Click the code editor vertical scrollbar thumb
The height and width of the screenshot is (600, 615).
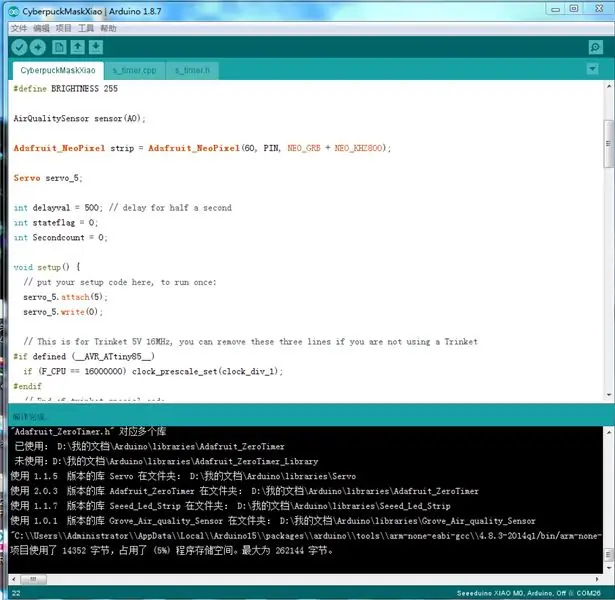(x=609, y=144)
